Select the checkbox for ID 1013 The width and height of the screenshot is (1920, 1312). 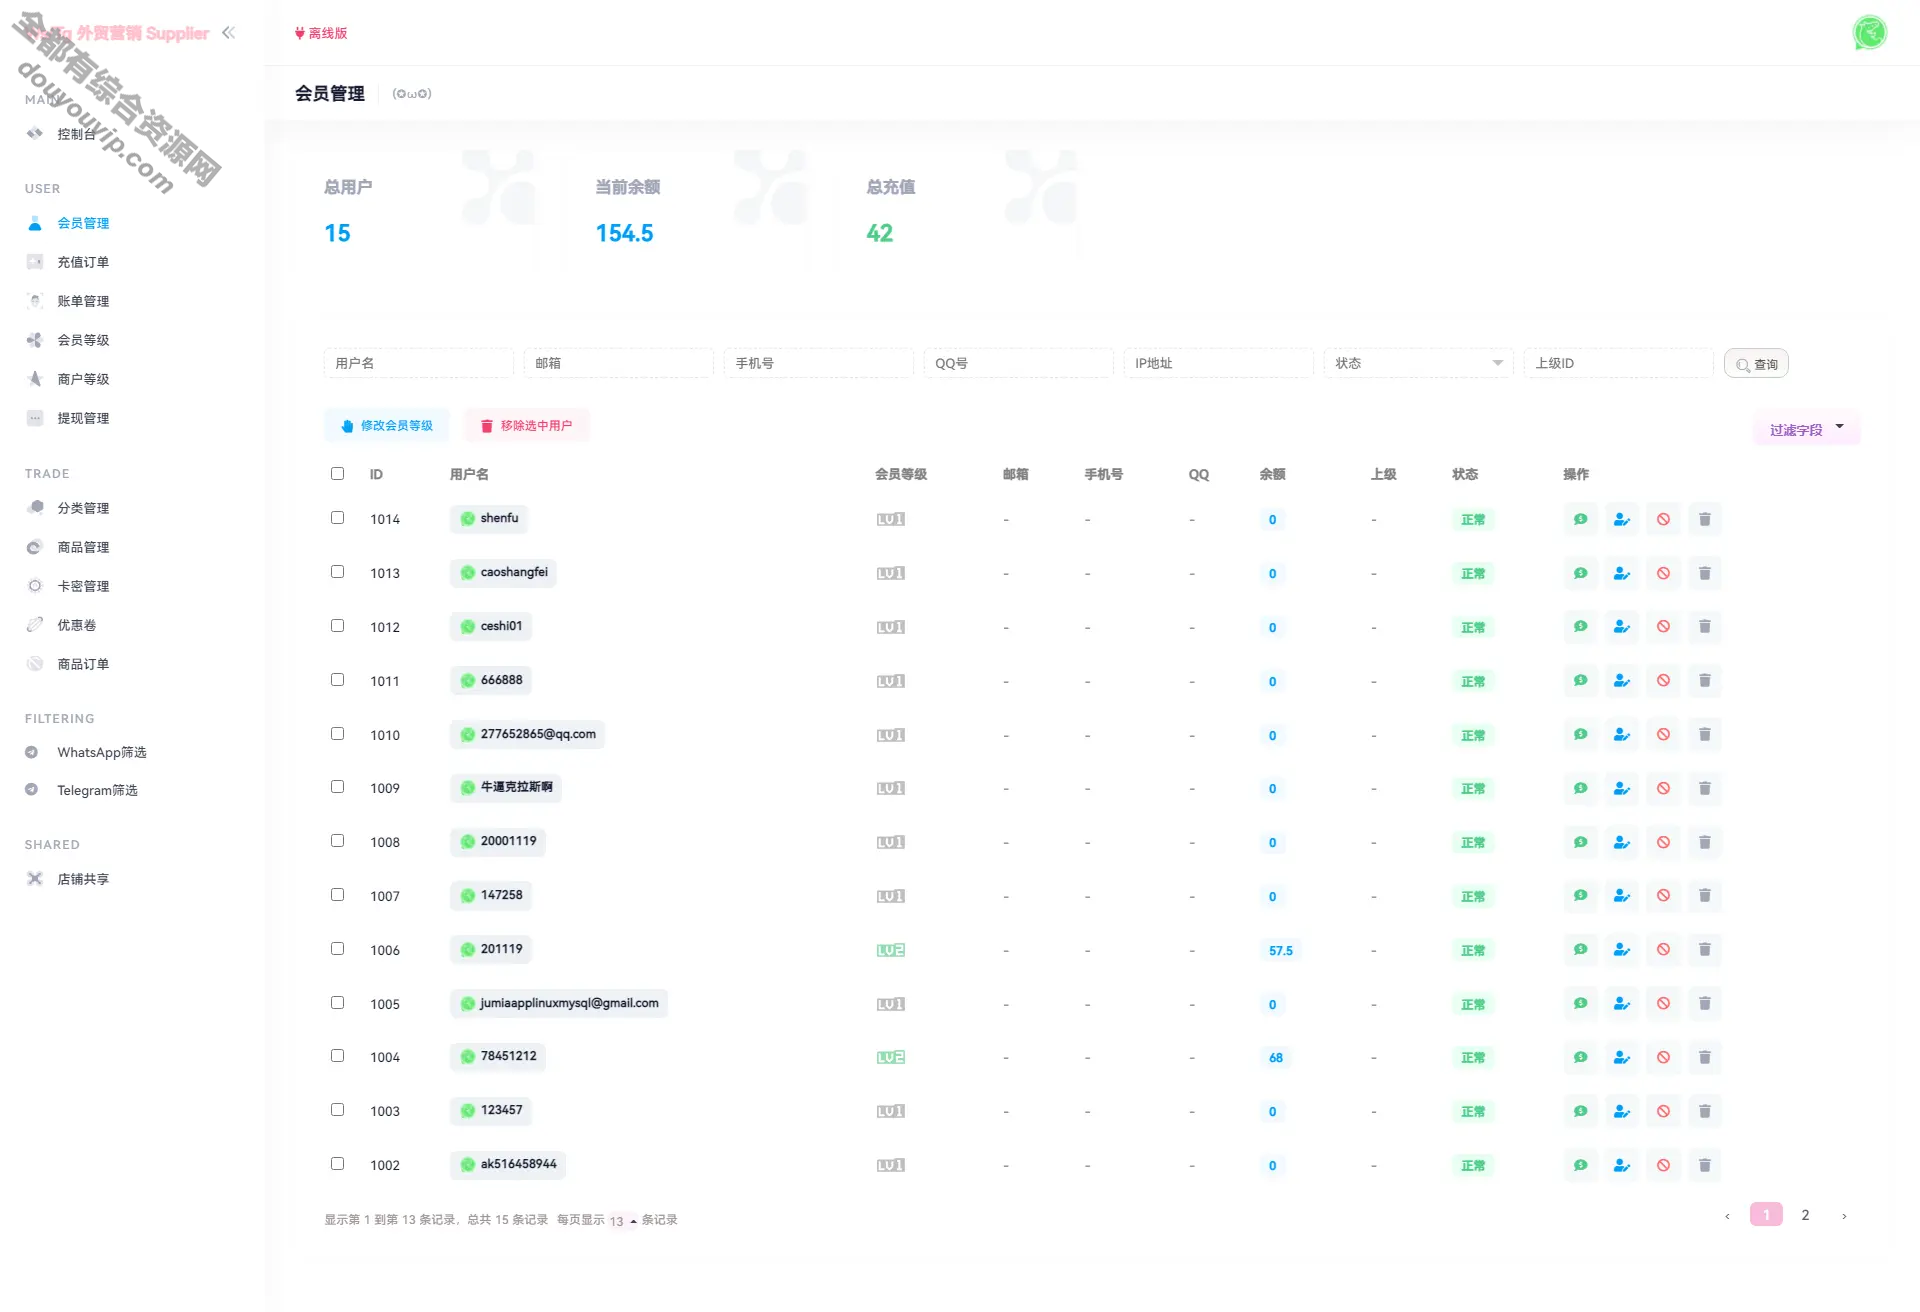pyautogui.click(x=338, y=572)
